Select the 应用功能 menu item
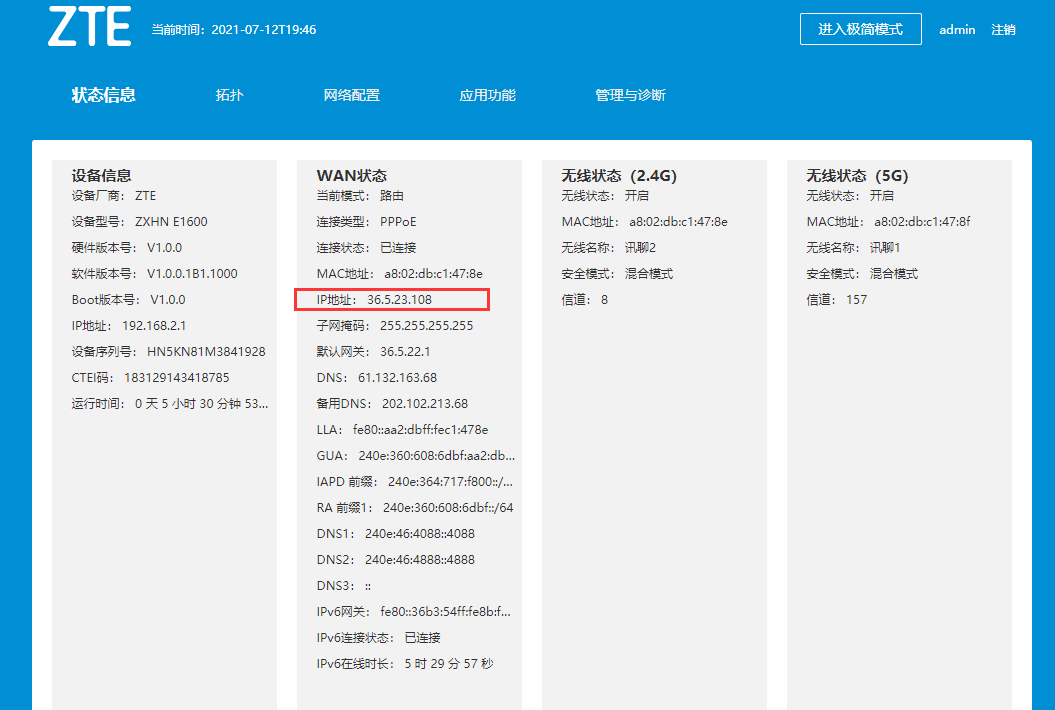The height and width of the screenshot is (710, 1055). [x=487, y=95]
